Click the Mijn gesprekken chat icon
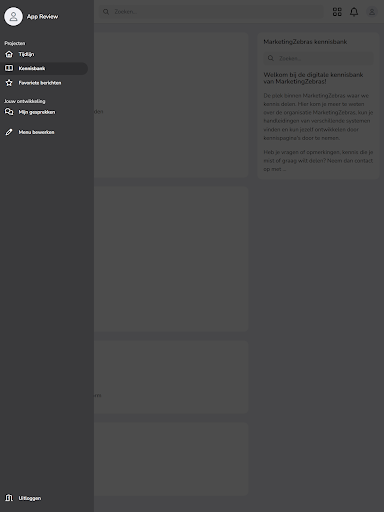 (9, 112)
